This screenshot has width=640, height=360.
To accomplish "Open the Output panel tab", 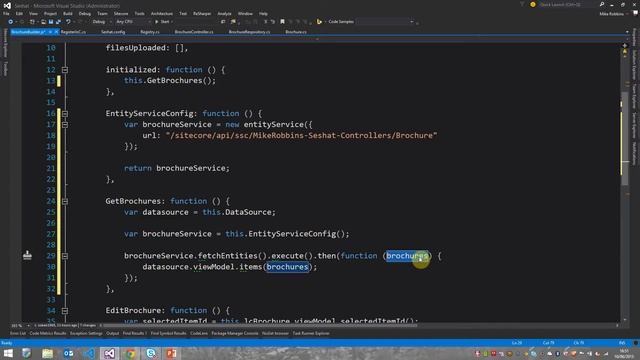I will pyautogui.click(x=113, y=333).
